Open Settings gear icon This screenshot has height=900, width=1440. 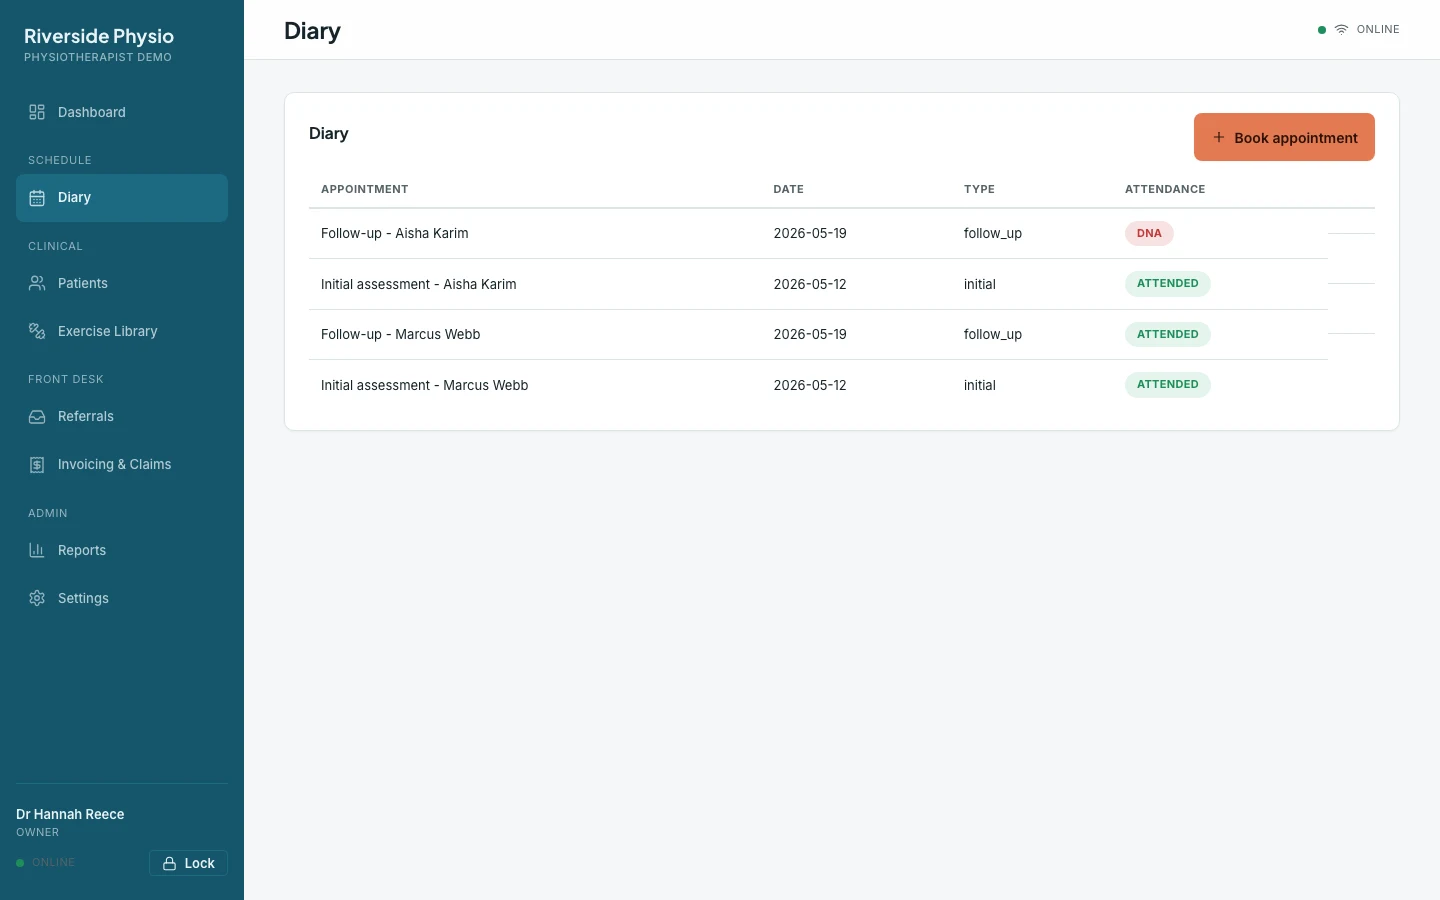pyautogui.click(x=37, y=599)
